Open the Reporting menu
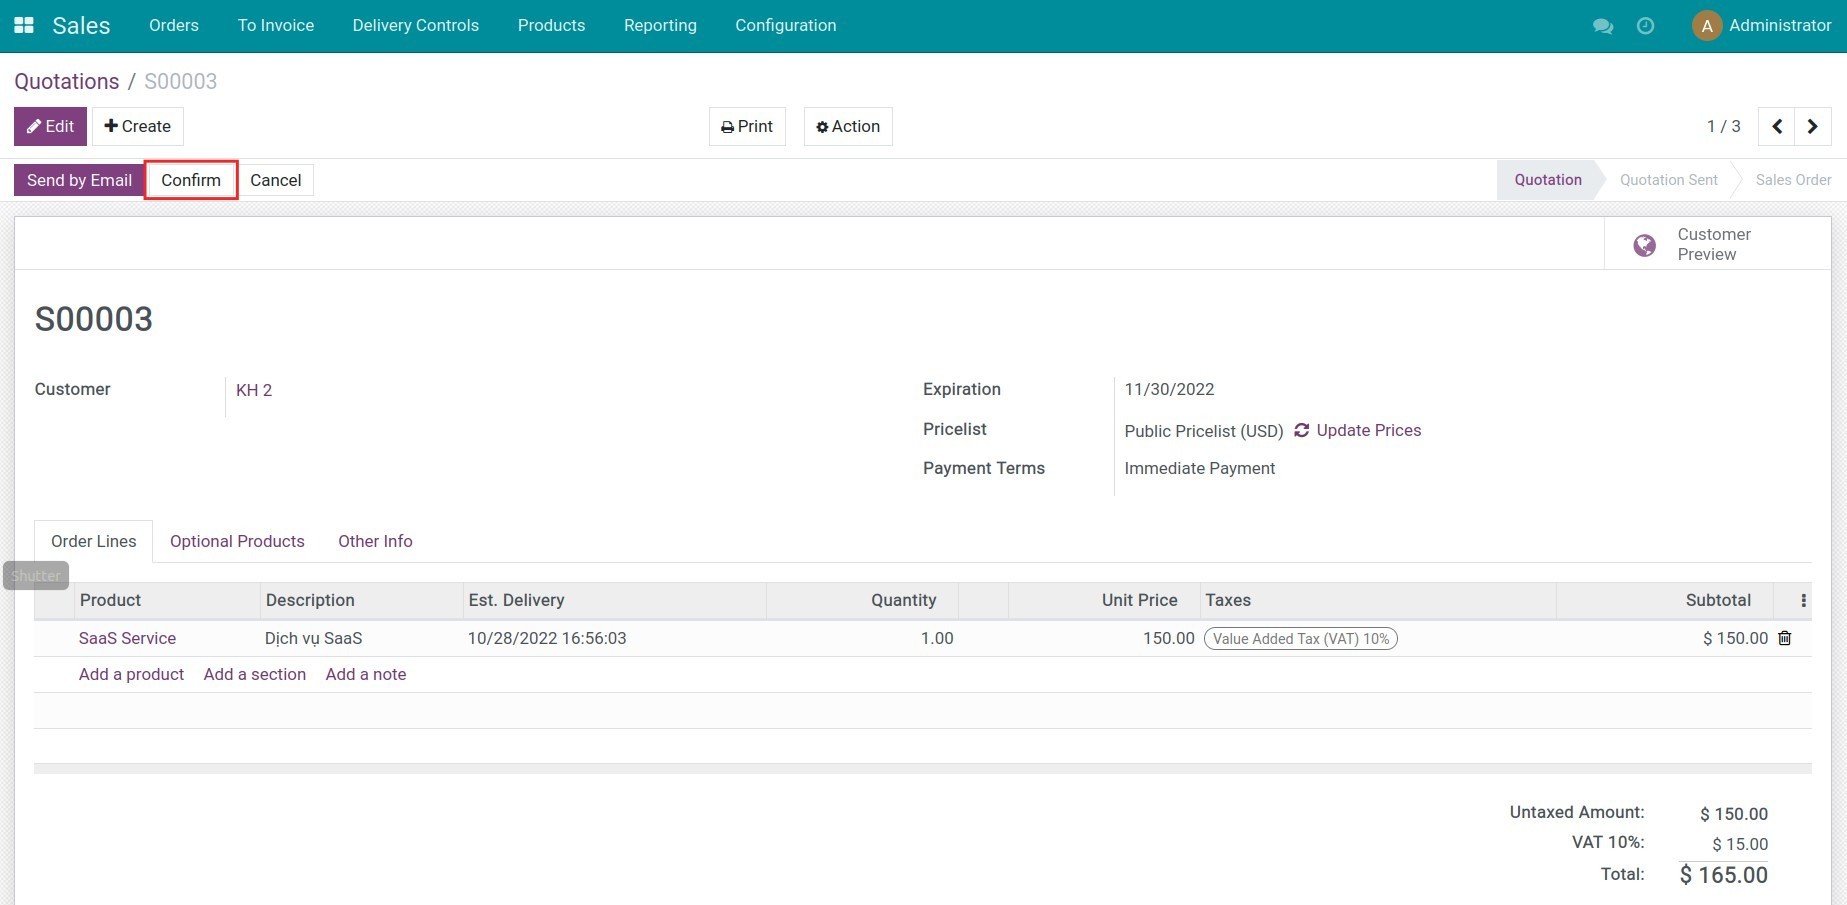This screenshot has height=905, width=1847. tap(660, 25)
